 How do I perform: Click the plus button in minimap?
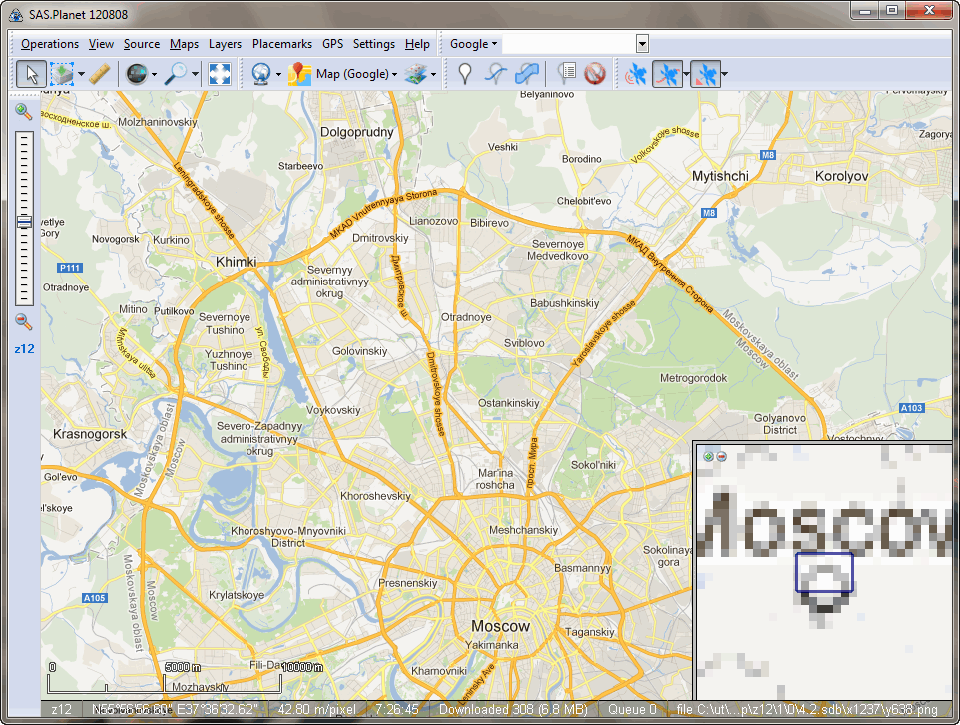(x=708, y=457)
